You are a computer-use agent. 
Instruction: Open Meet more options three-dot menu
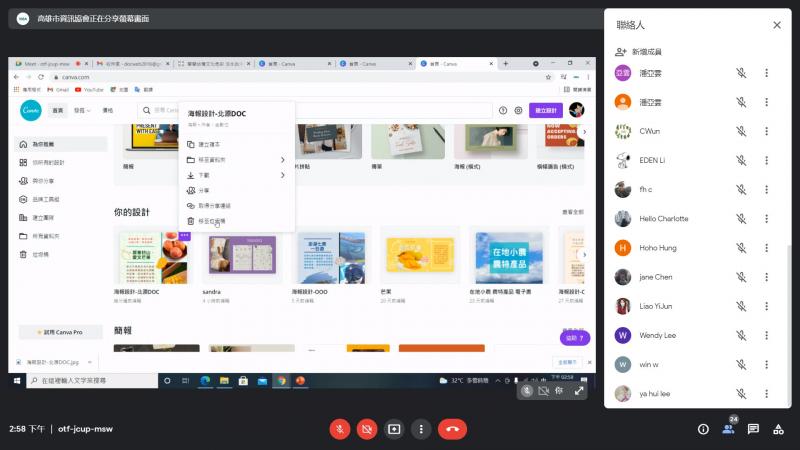421,429
